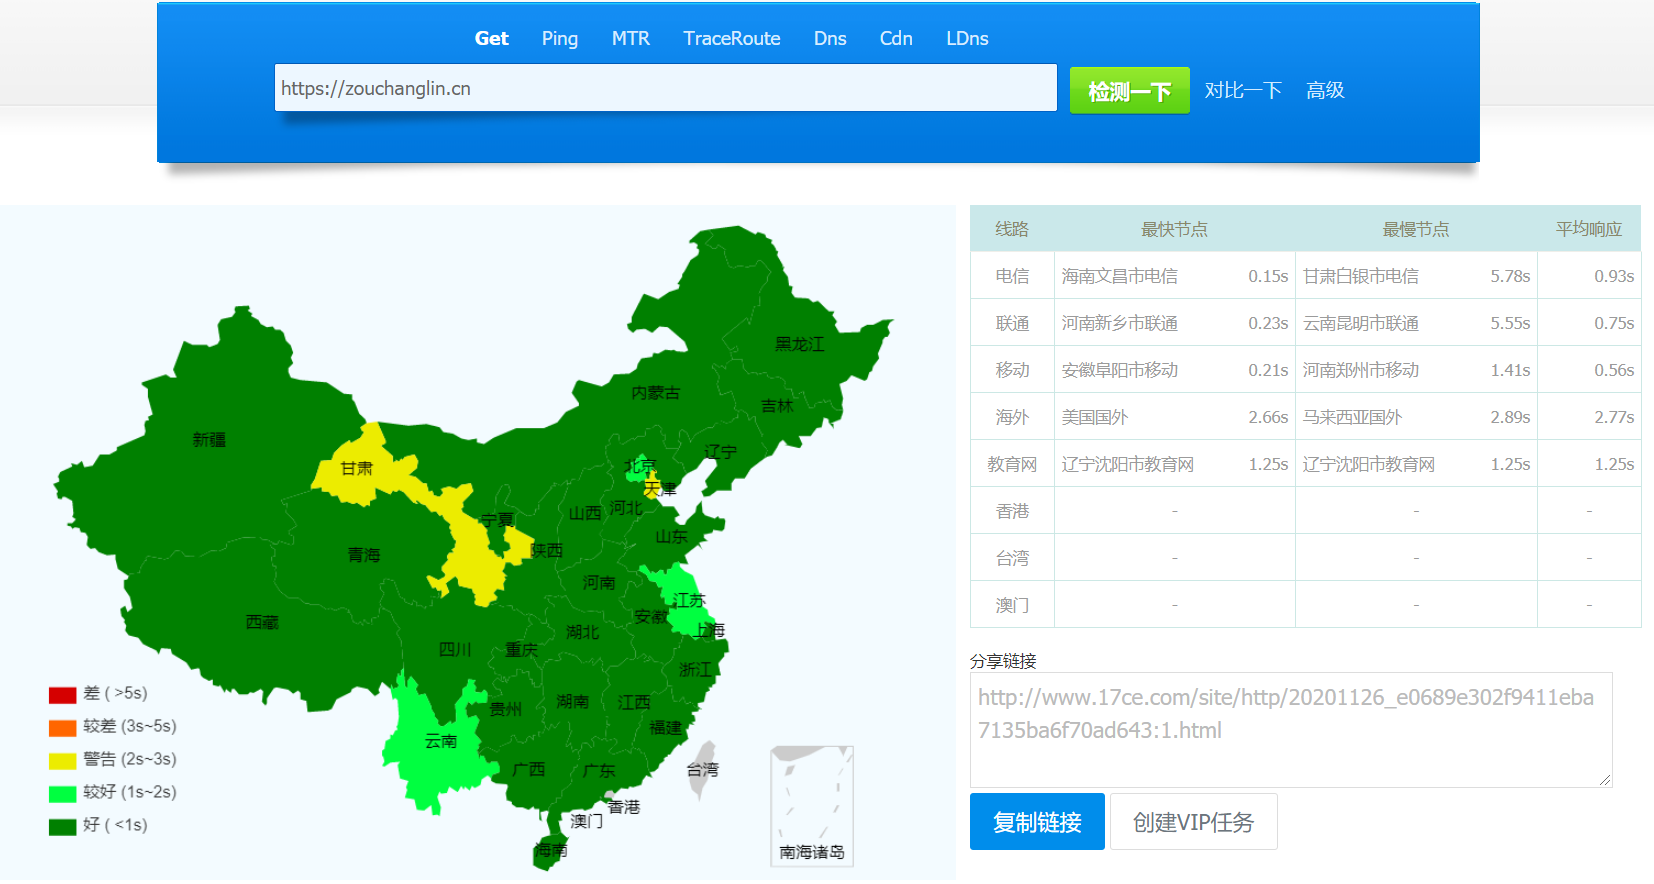Click the yellow 警告 legend swatch
Image resolution: width=1654 pixels, height=884 pixels.
pyautogui.click(x=62, y=760)
